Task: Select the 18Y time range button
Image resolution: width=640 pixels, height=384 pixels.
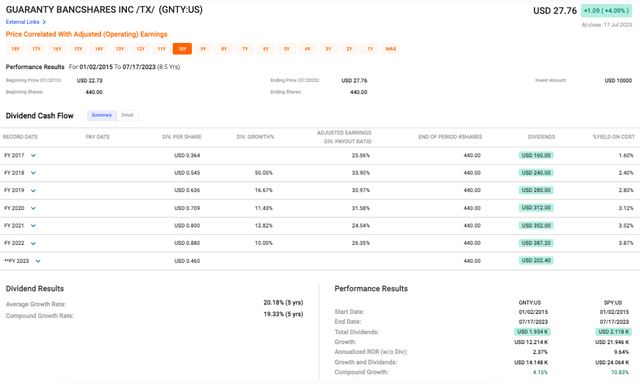Action: [16, 49]
